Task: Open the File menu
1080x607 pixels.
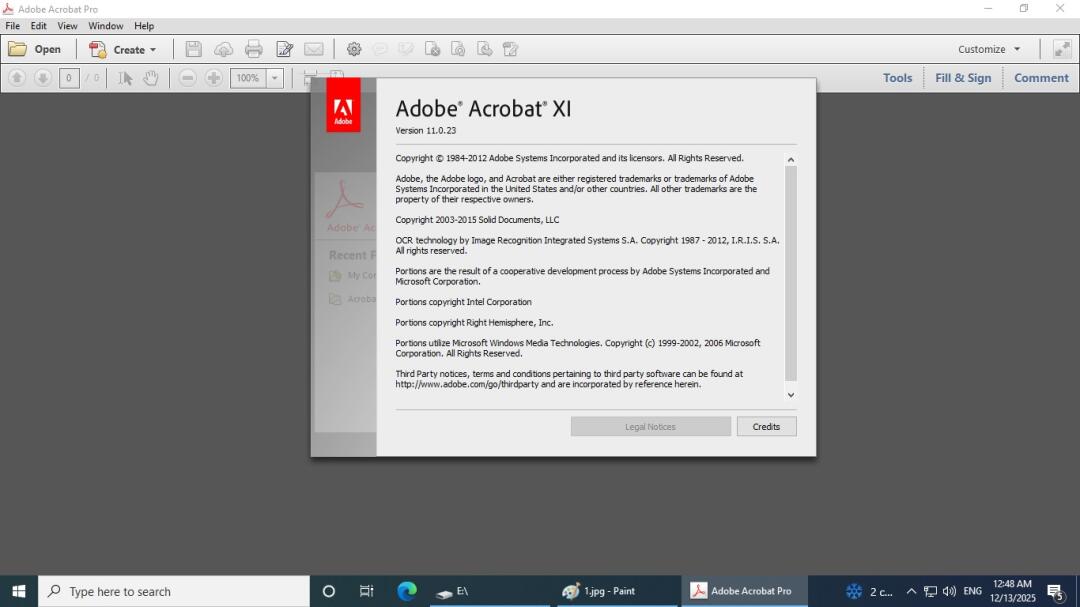Action: click(x=12, y=26)
